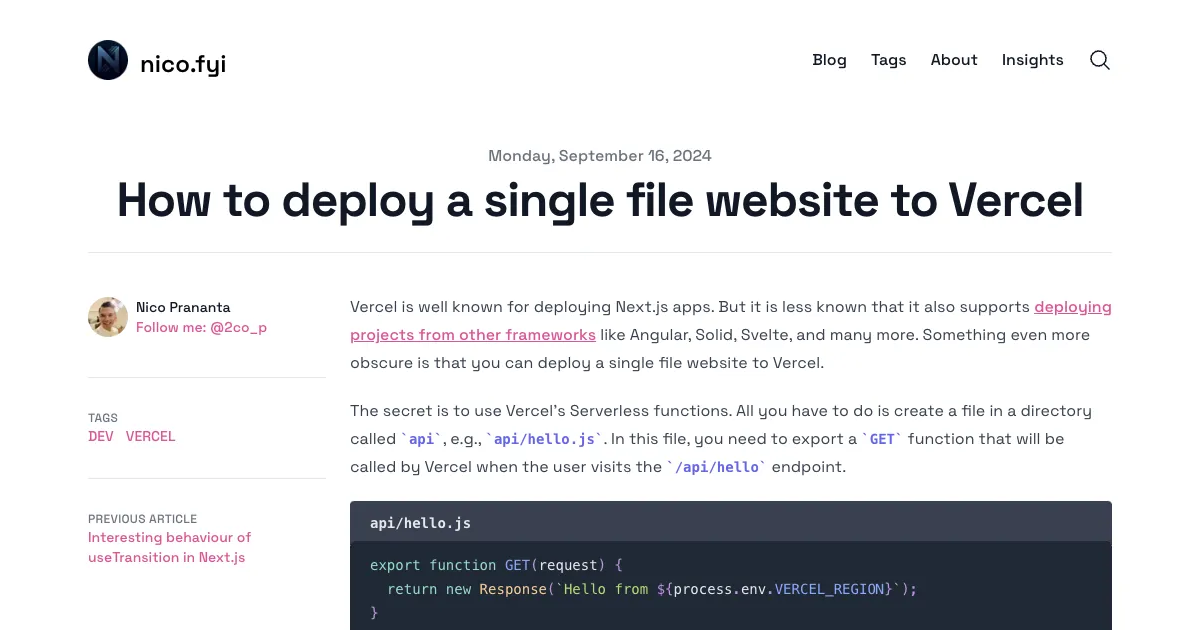
Task: Click the api/hello.js code block title
Action: (420, 522)
